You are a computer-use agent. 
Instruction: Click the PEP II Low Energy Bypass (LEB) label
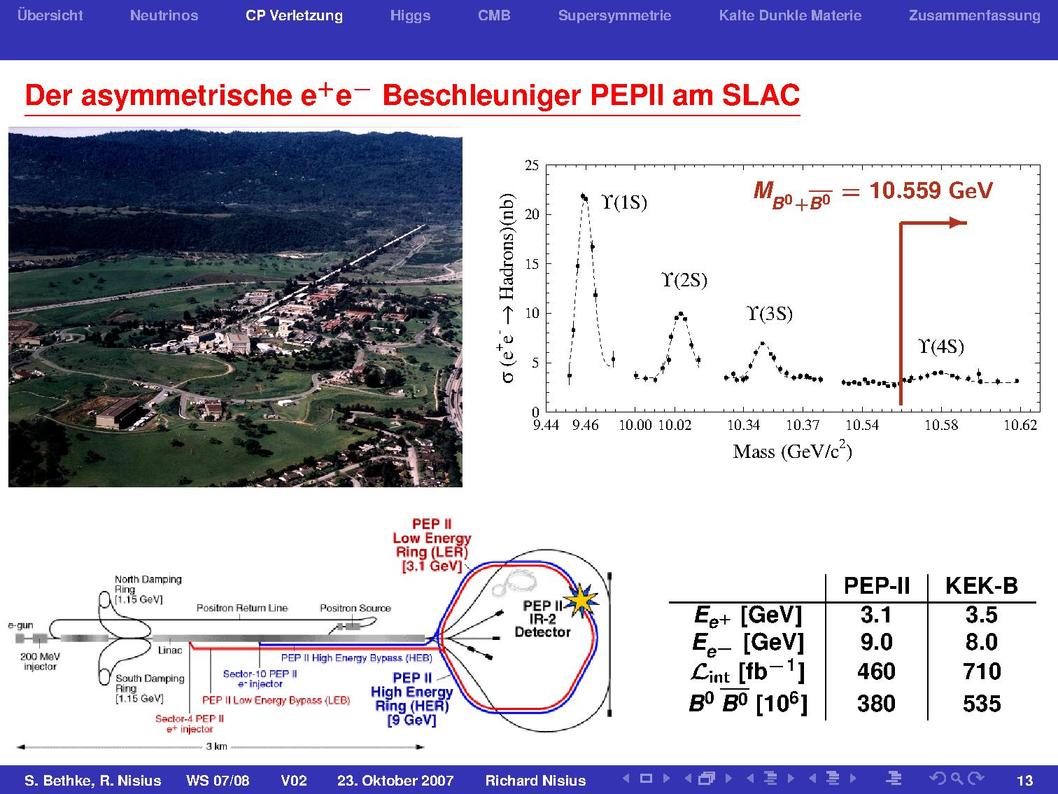276,700
